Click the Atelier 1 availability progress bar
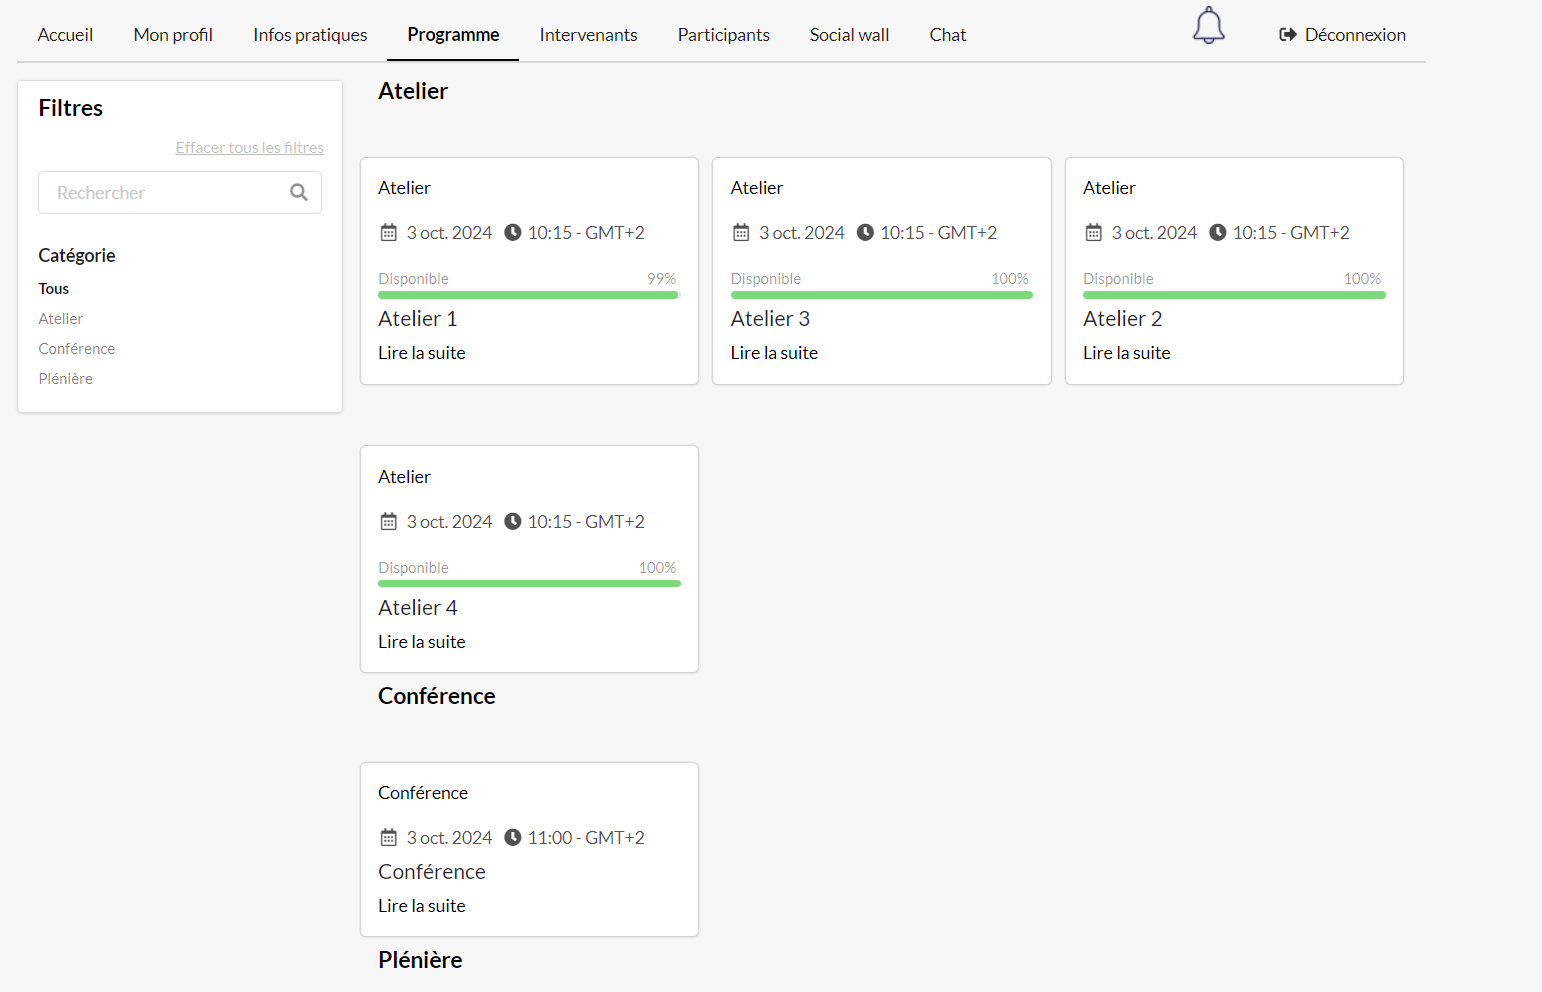This screenshot has width=1542, height=992. click(529, 295)
